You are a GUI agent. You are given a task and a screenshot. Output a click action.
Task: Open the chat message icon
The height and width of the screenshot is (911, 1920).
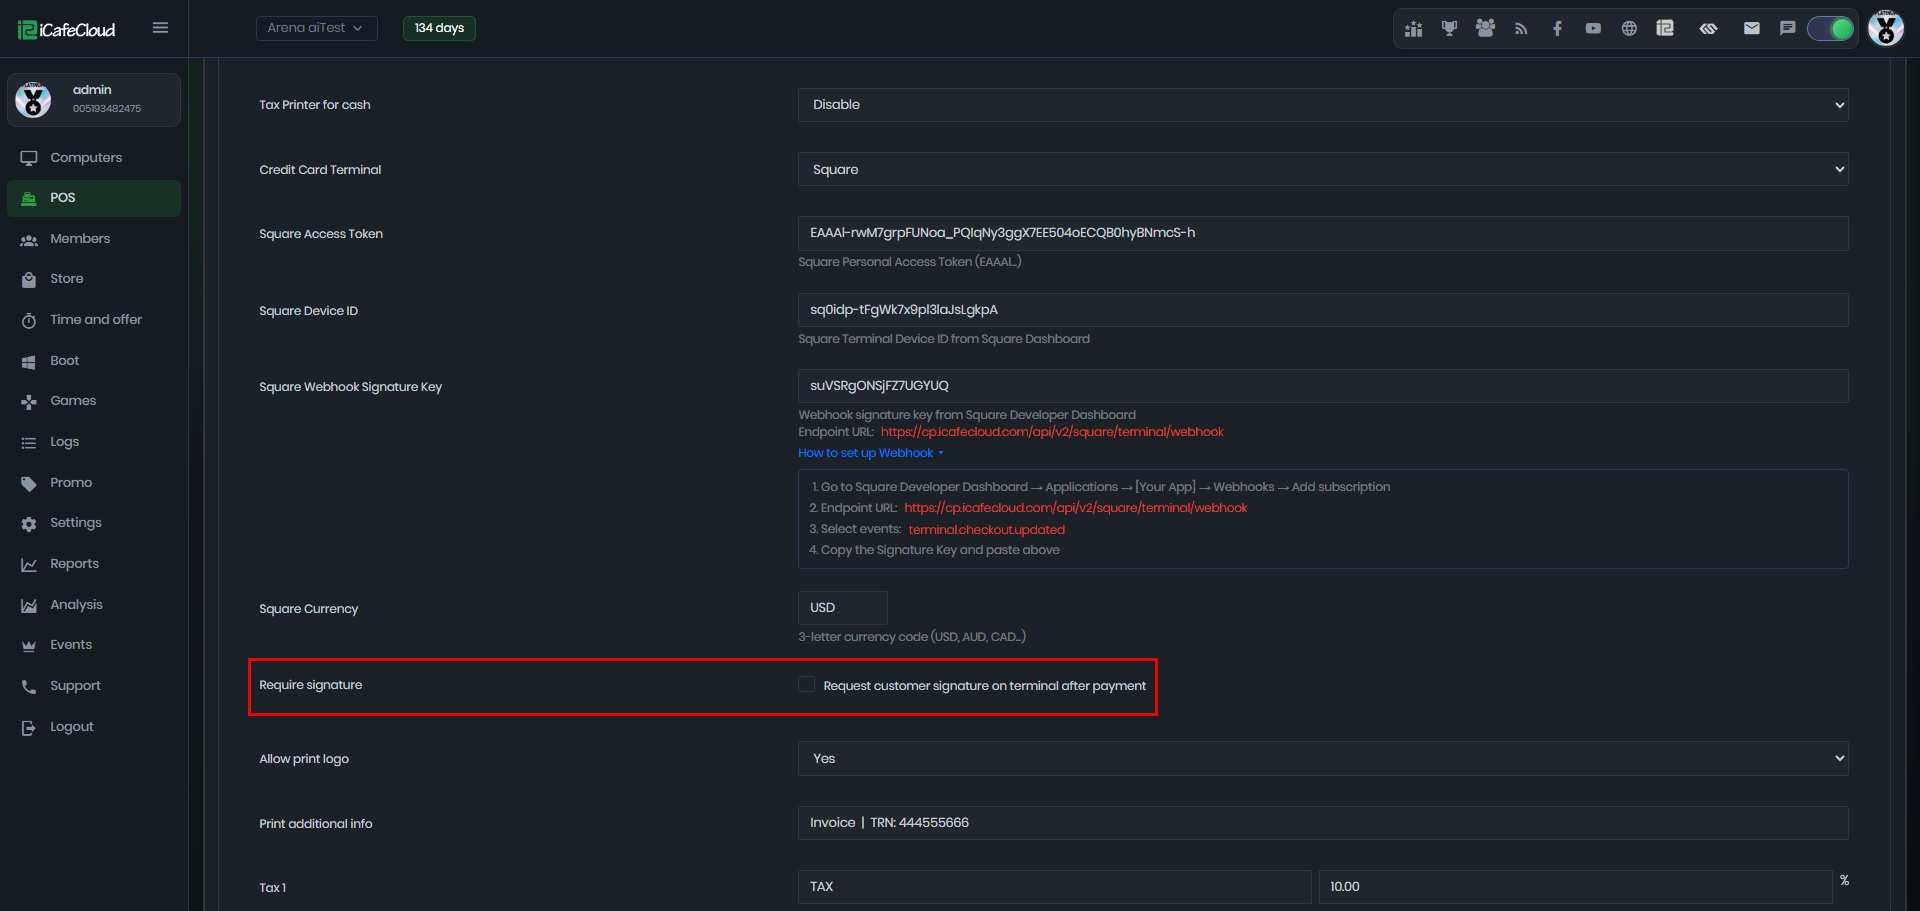1787,29
